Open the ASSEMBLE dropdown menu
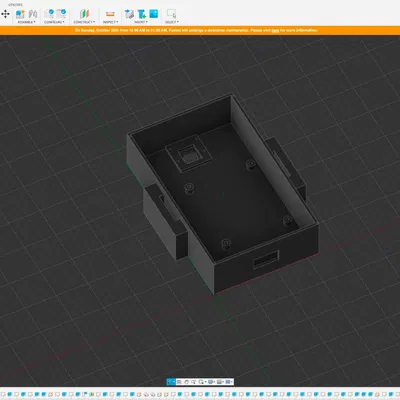The image size is (400, 400). point(26,22)
